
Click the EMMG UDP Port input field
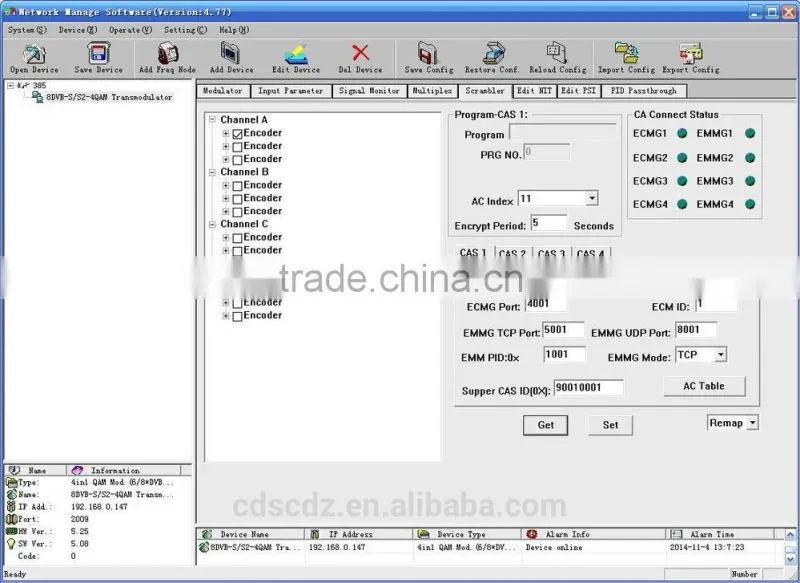tap(696, 330)
